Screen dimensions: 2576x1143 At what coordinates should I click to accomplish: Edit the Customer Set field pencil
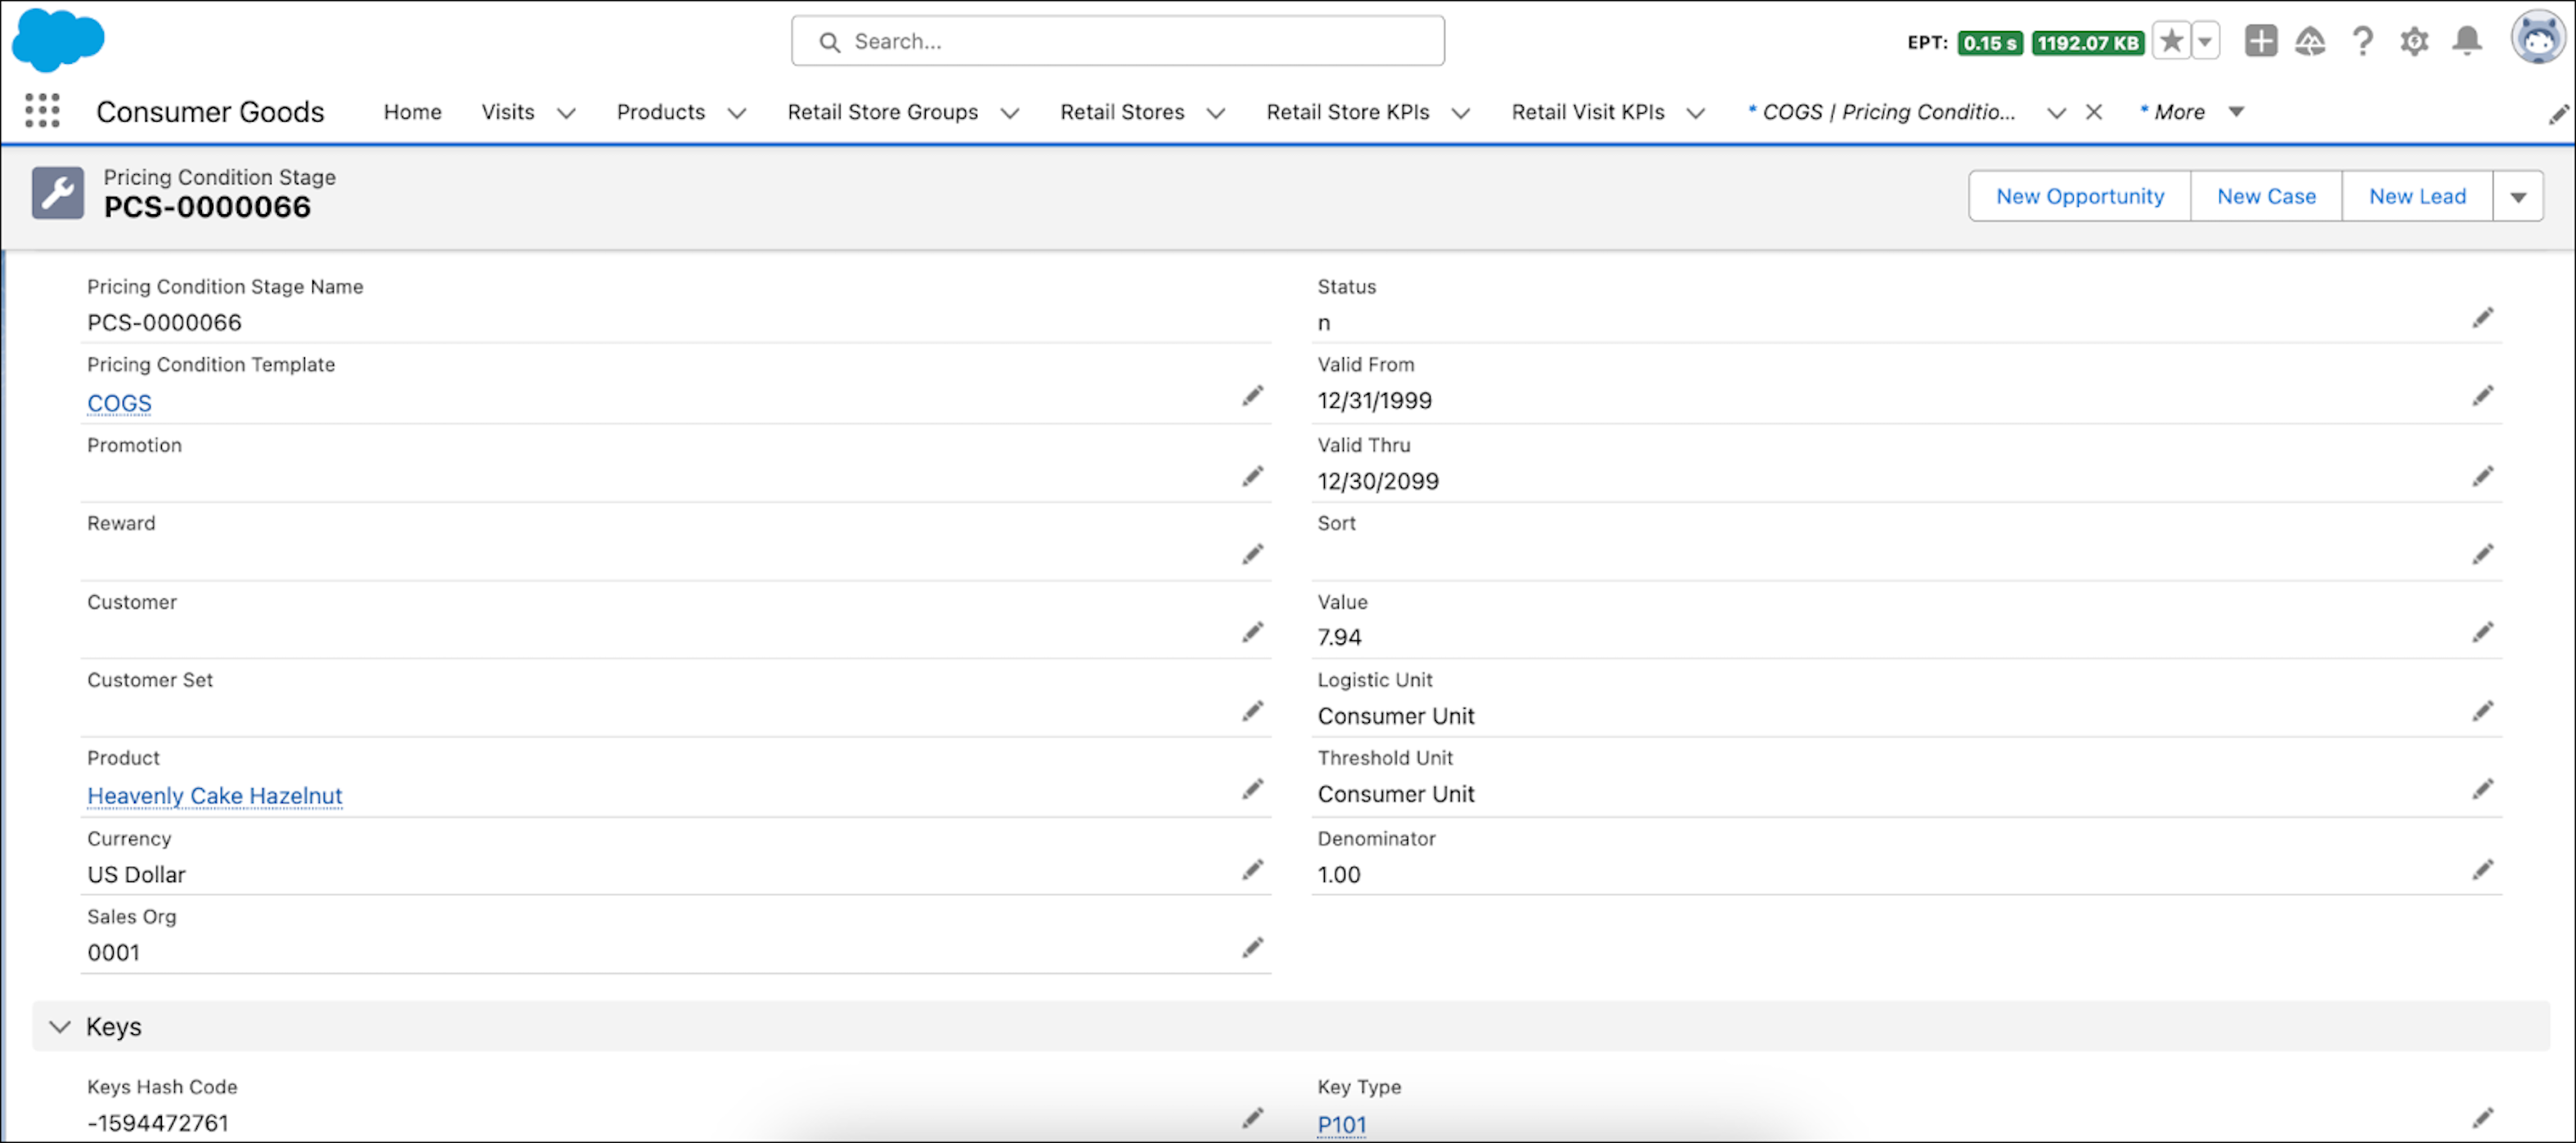coord(1253,711)
